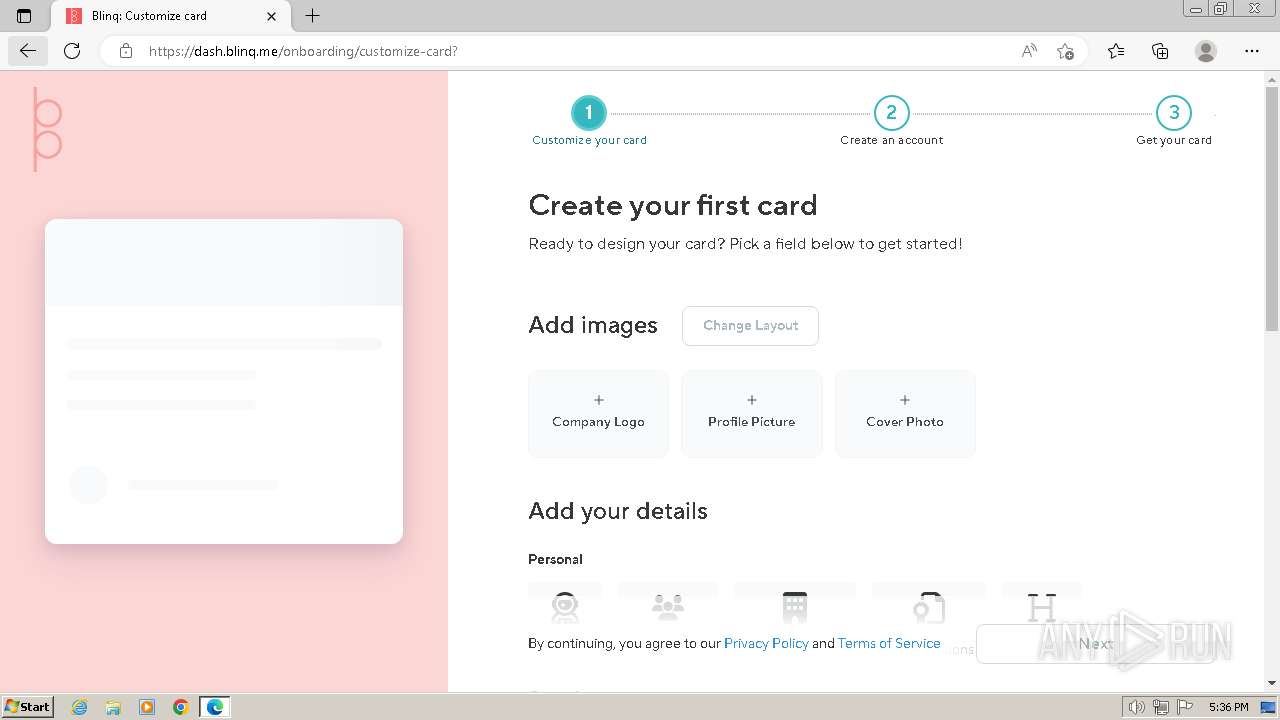Click the certificate document icon under Personal

(929, 606)
